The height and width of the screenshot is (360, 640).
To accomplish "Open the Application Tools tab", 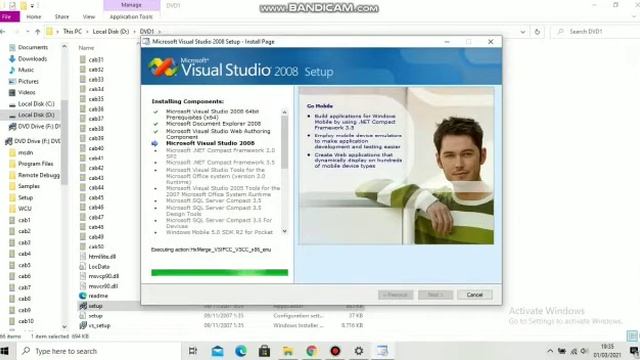I will 131,17.
